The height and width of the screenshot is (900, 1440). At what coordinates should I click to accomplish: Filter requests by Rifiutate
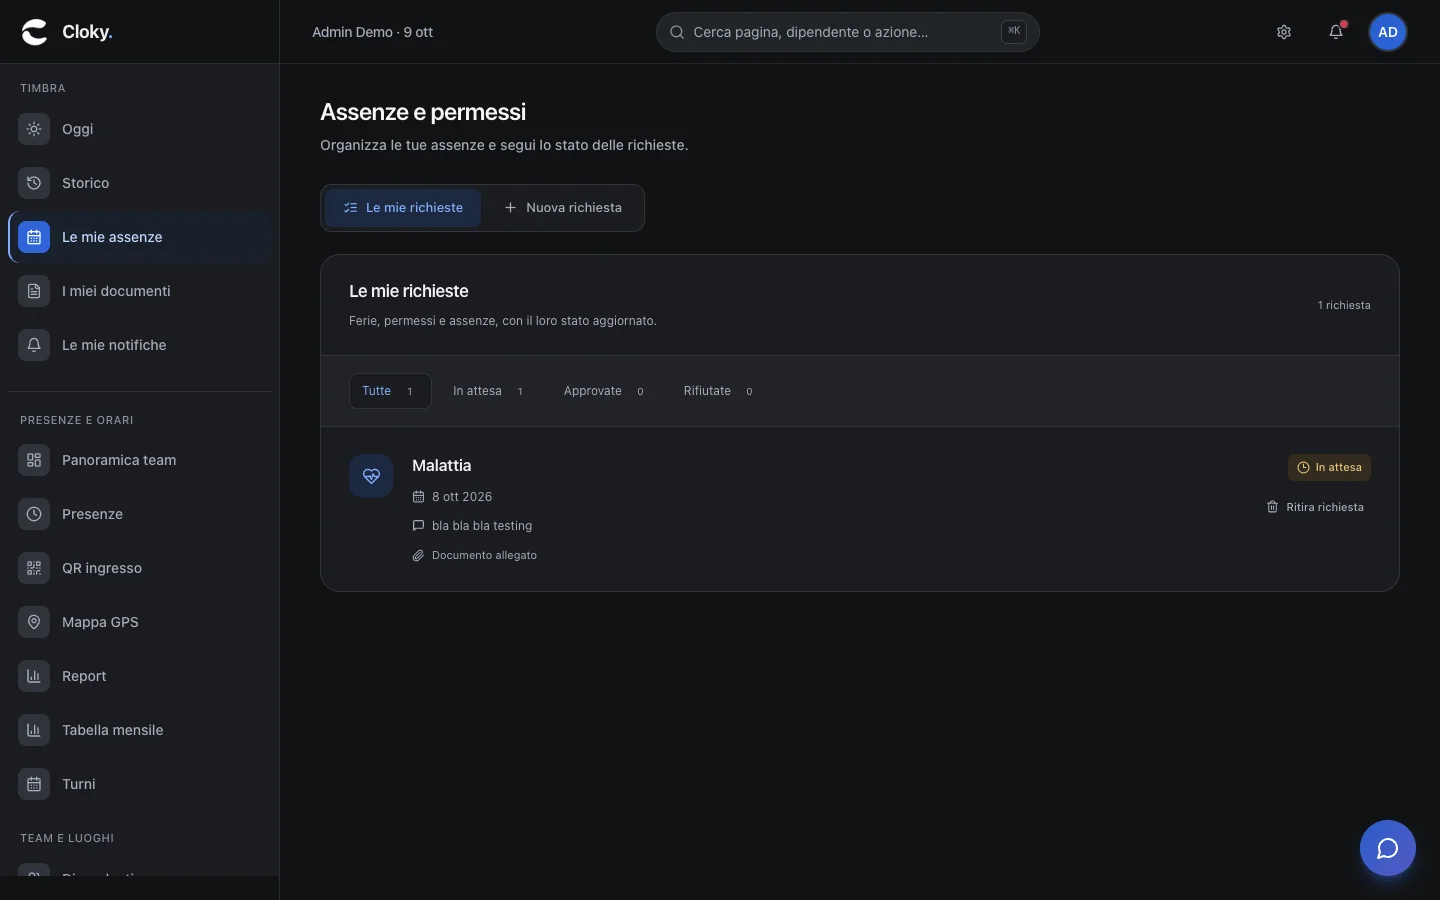(x=719, y=391)
